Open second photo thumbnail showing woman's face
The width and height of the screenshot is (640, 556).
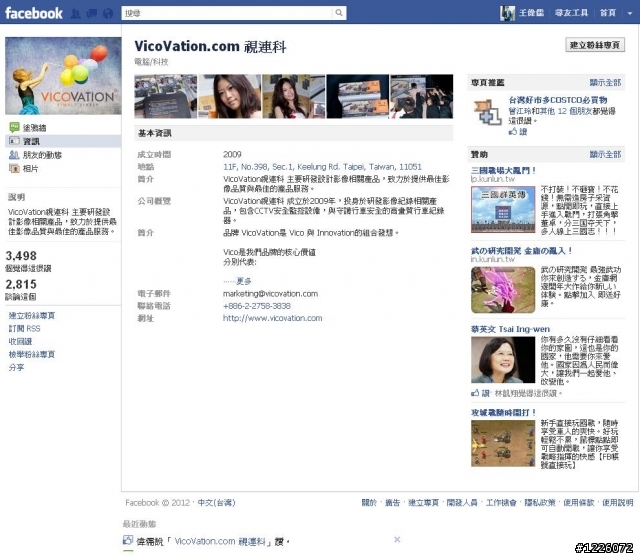pos(229,96)
